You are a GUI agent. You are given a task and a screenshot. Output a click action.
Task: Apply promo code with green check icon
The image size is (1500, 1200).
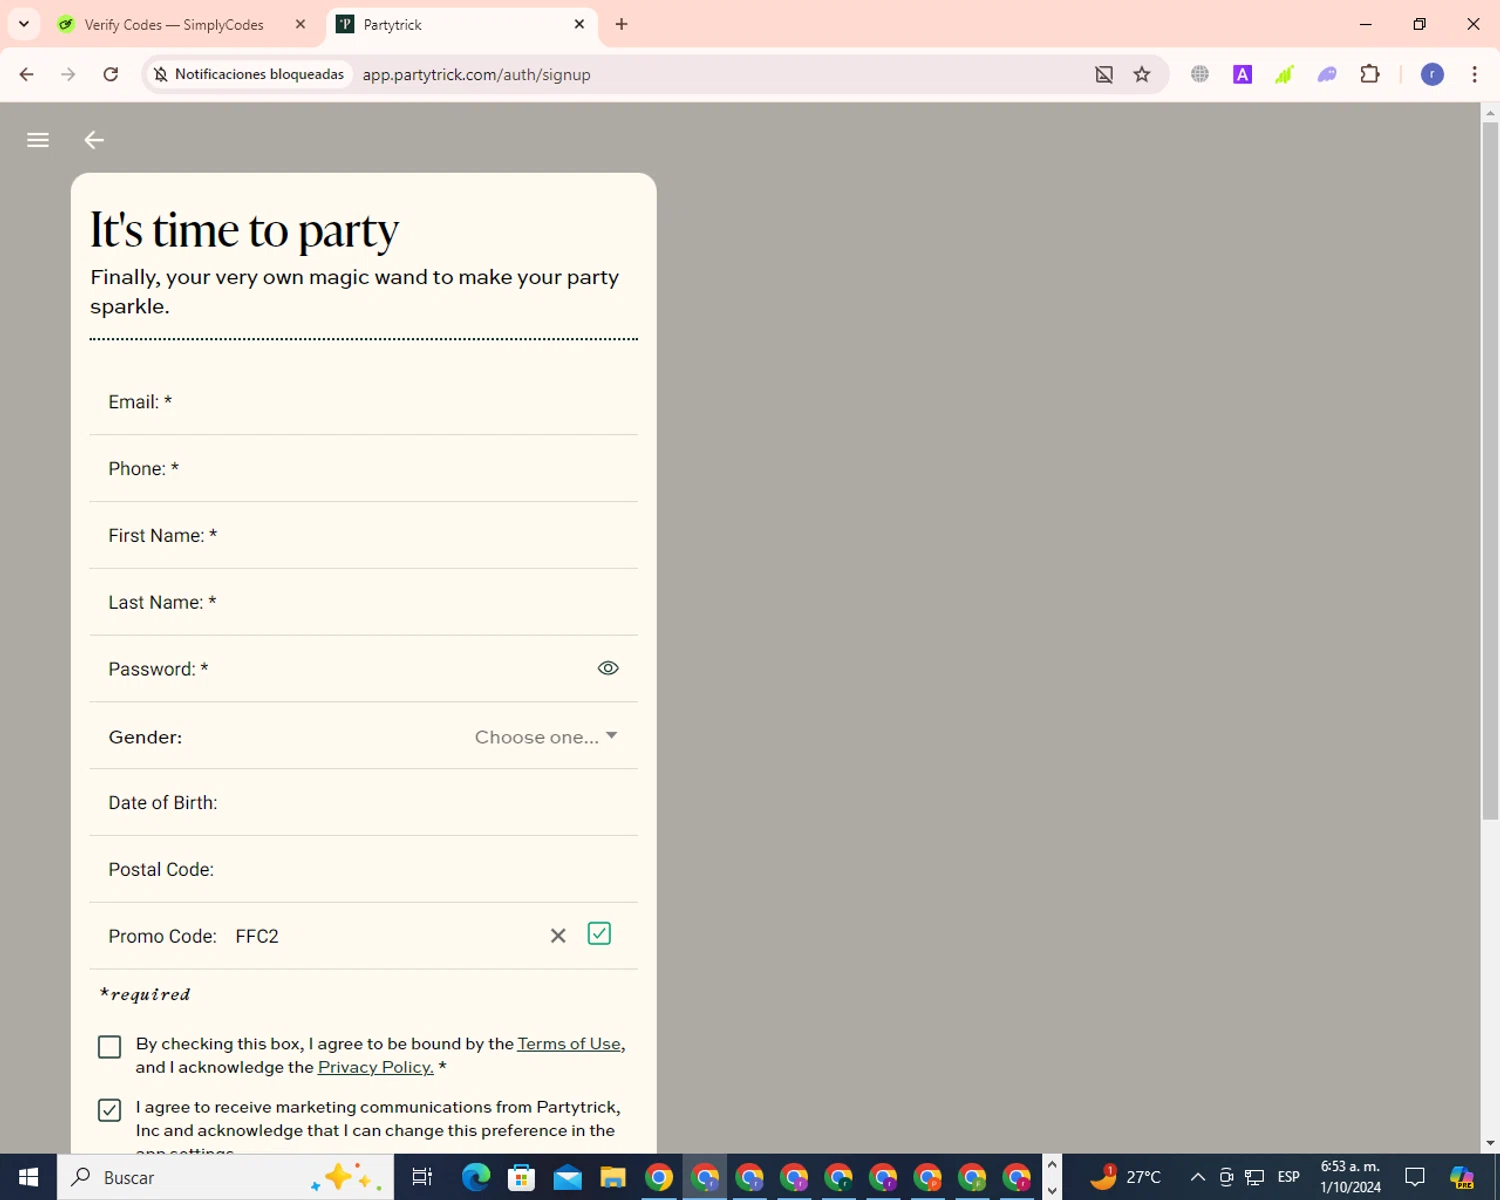coord(599,933)
